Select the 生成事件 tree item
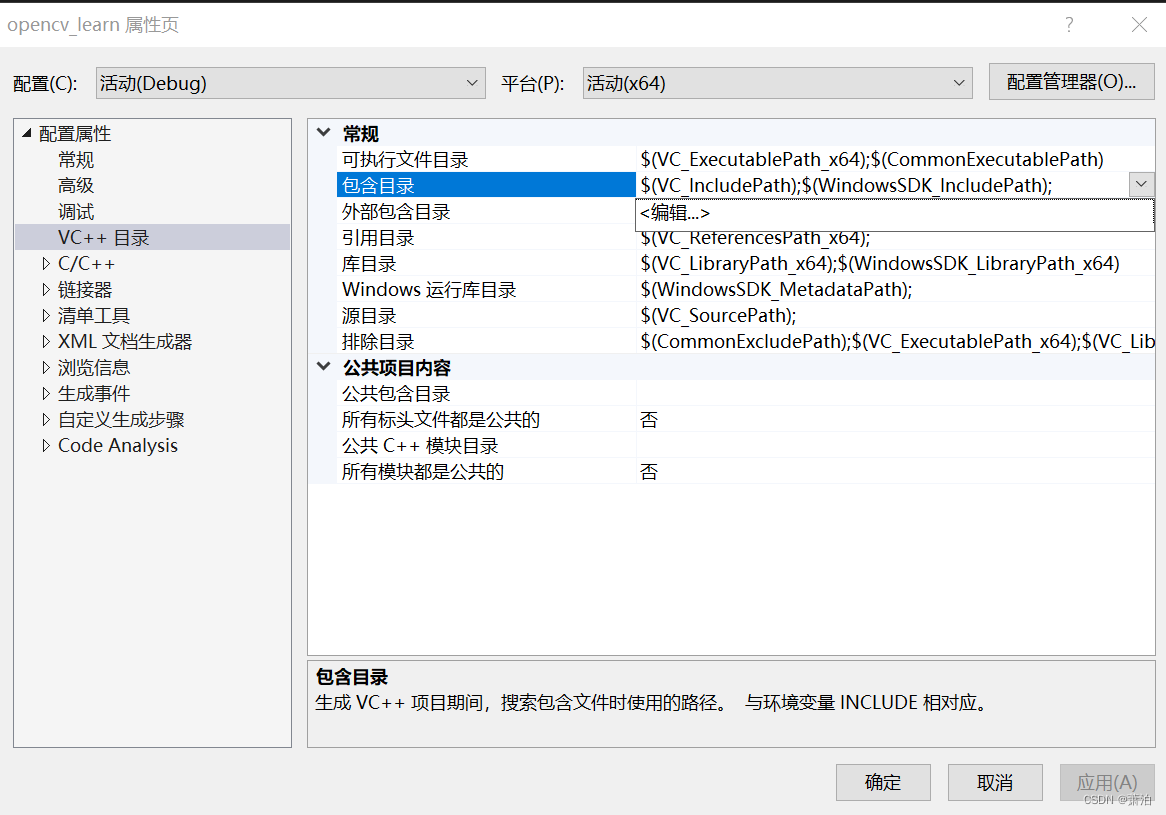The image size is (1166, 815). coord(92,393)
